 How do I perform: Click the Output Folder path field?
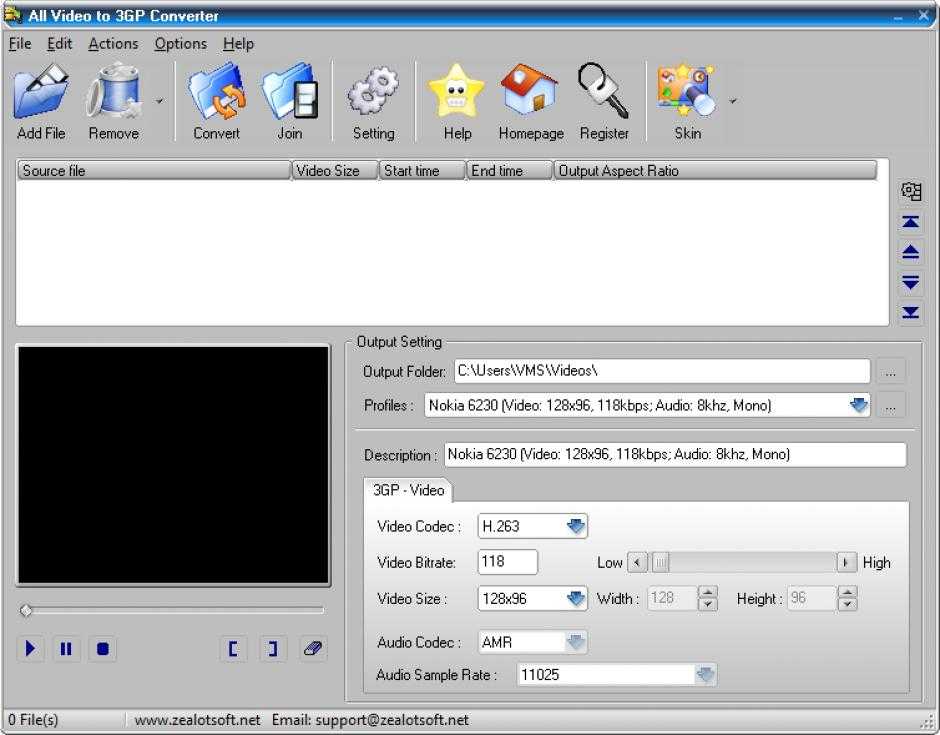(662, 371)
